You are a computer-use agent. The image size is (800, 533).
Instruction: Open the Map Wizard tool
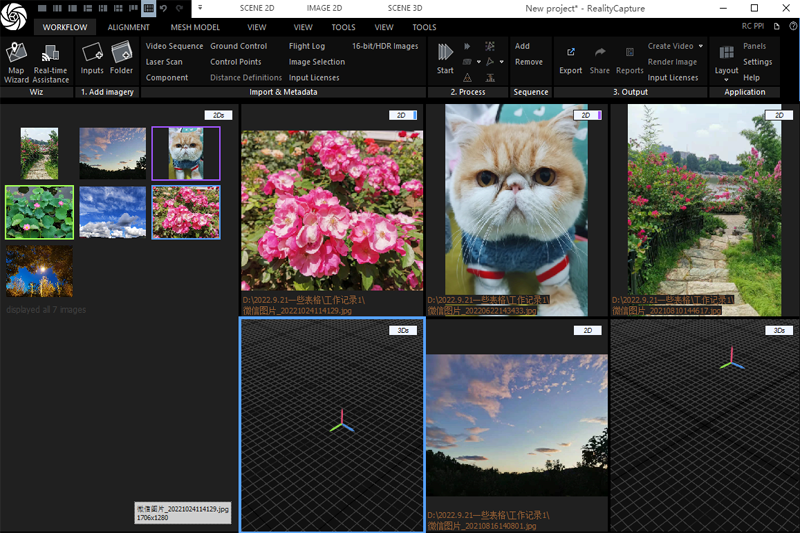[16, 62]
